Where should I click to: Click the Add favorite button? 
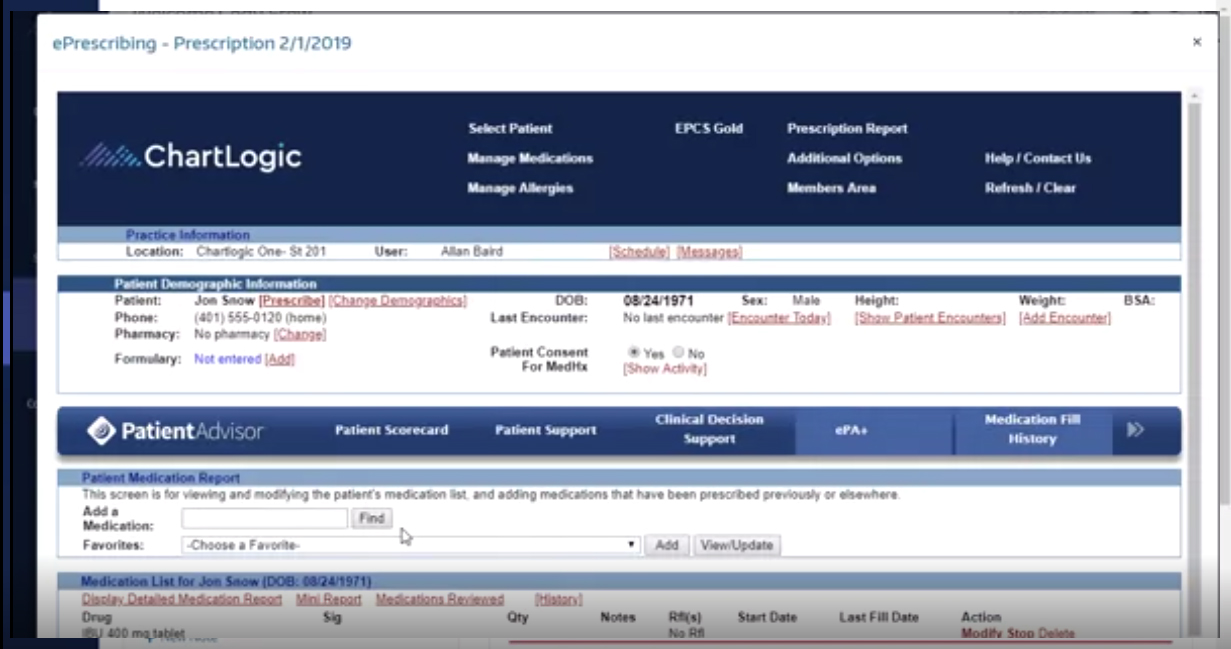tap(666, 545)
